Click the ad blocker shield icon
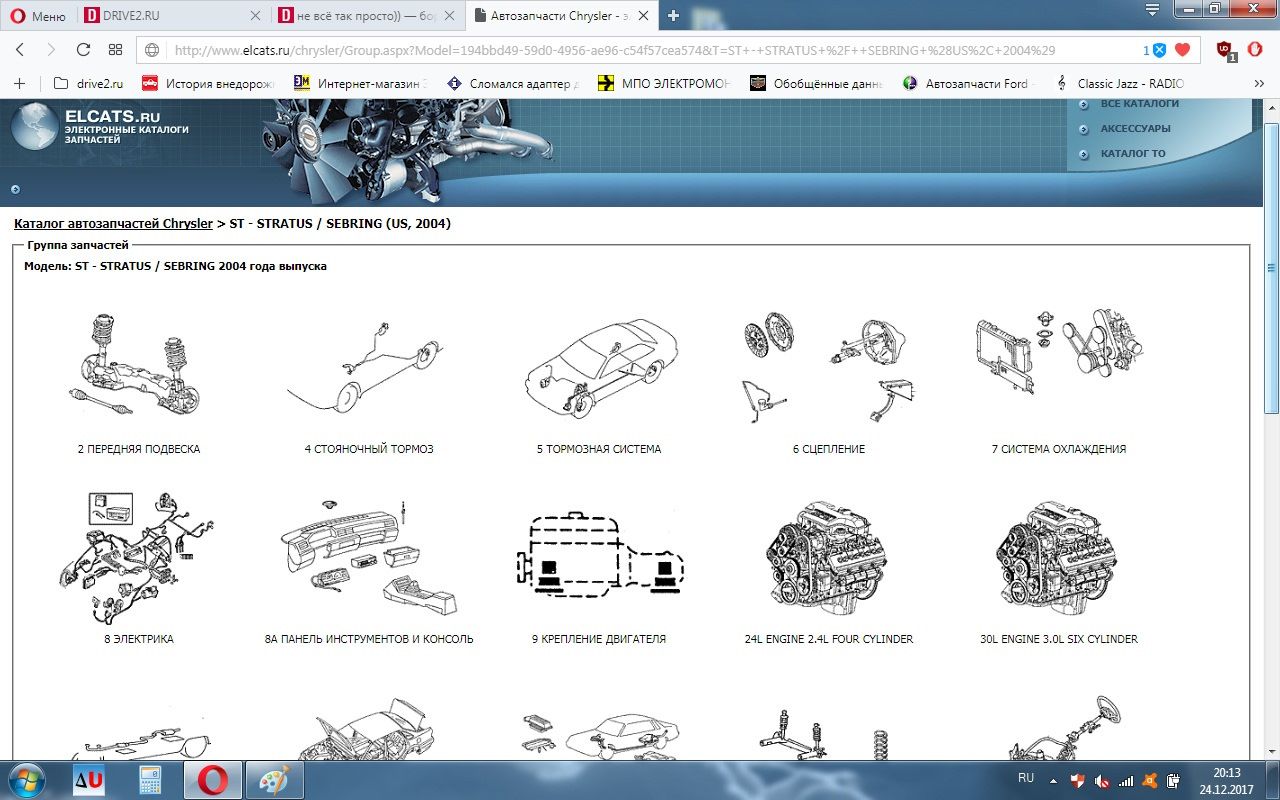This screenshot has height=800, width=1280. 1159,50
